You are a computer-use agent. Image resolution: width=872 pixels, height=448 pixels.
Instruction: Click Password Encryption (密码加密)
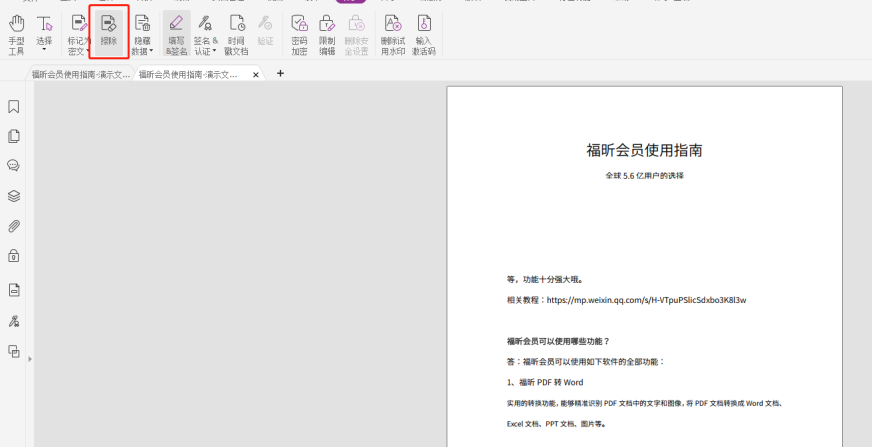pos(299,34)
